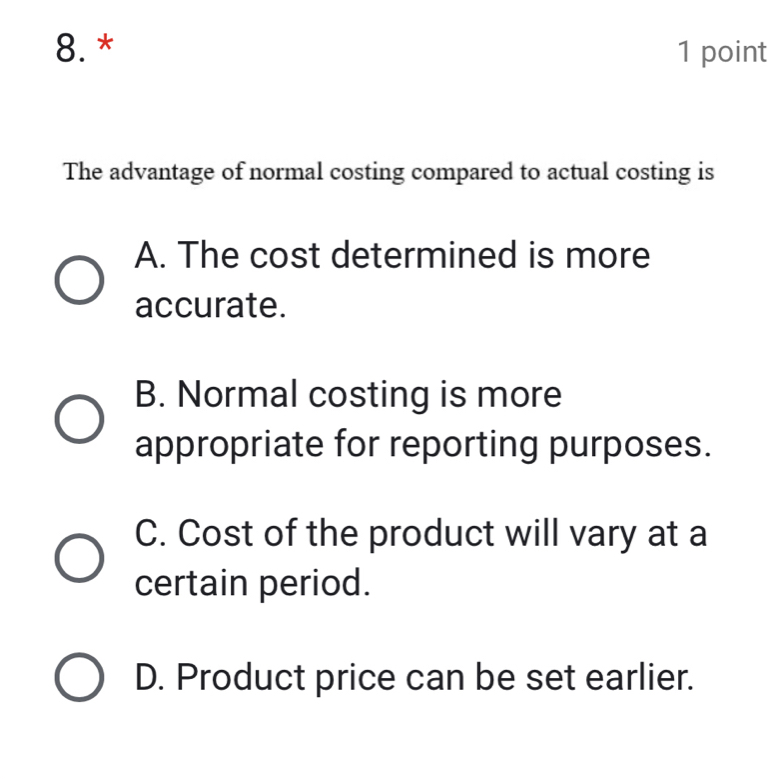Choose option B radio circle
Screen dimensions: 778x779
click(x=77, y=419)
